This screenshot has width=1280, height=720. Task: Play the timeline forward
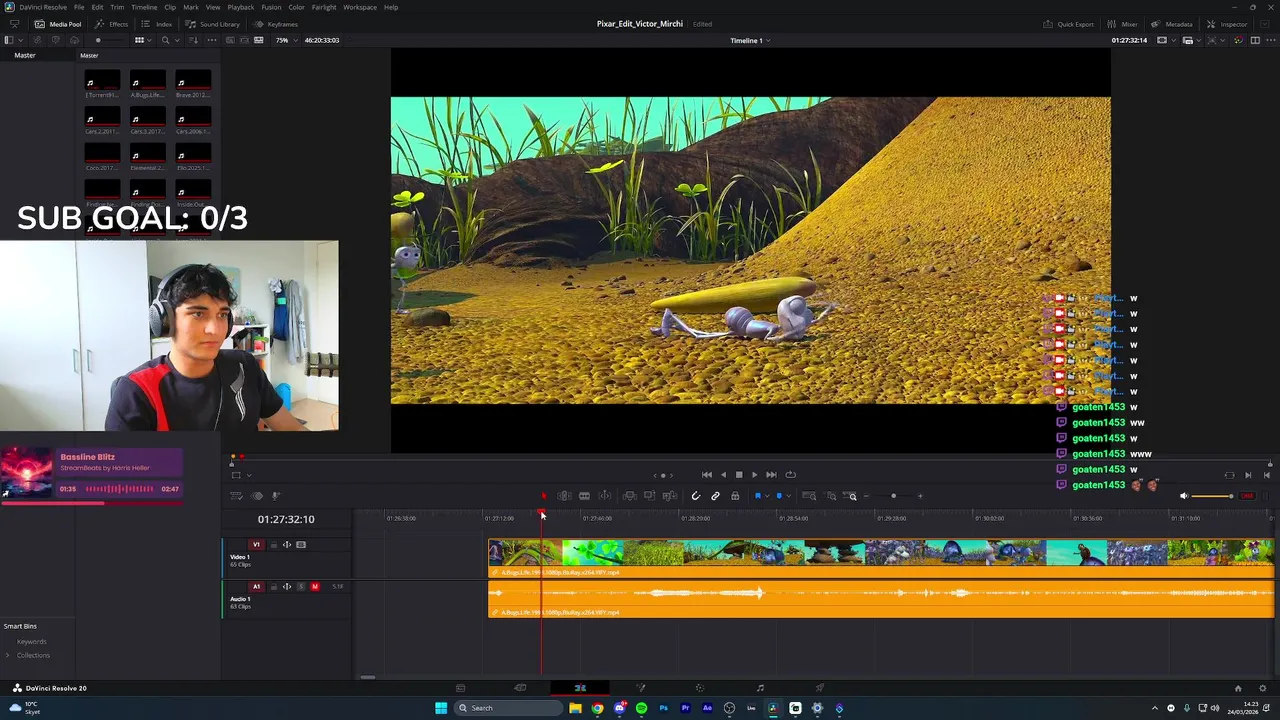click(754, 475)
